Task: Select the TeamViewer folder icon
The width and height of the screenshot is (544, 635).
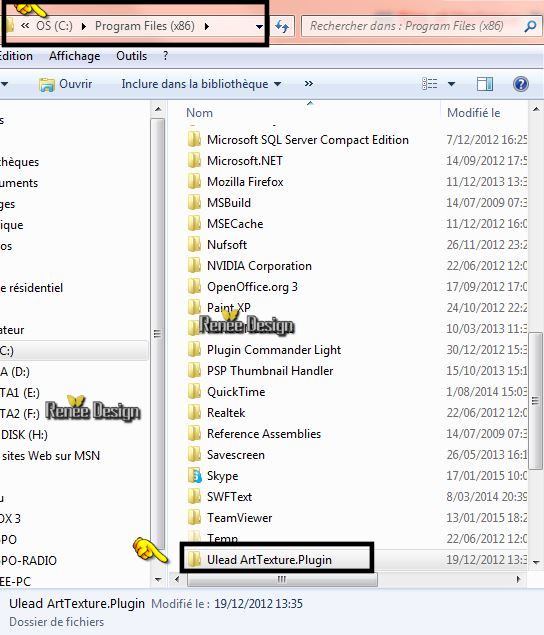Action: click(194, 518)
